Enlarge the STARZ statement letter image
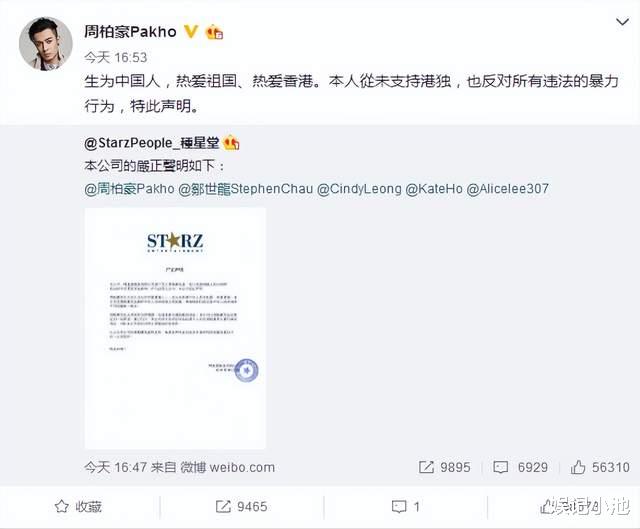The width and height of the screenshot is (640, 529). (175, 329)
